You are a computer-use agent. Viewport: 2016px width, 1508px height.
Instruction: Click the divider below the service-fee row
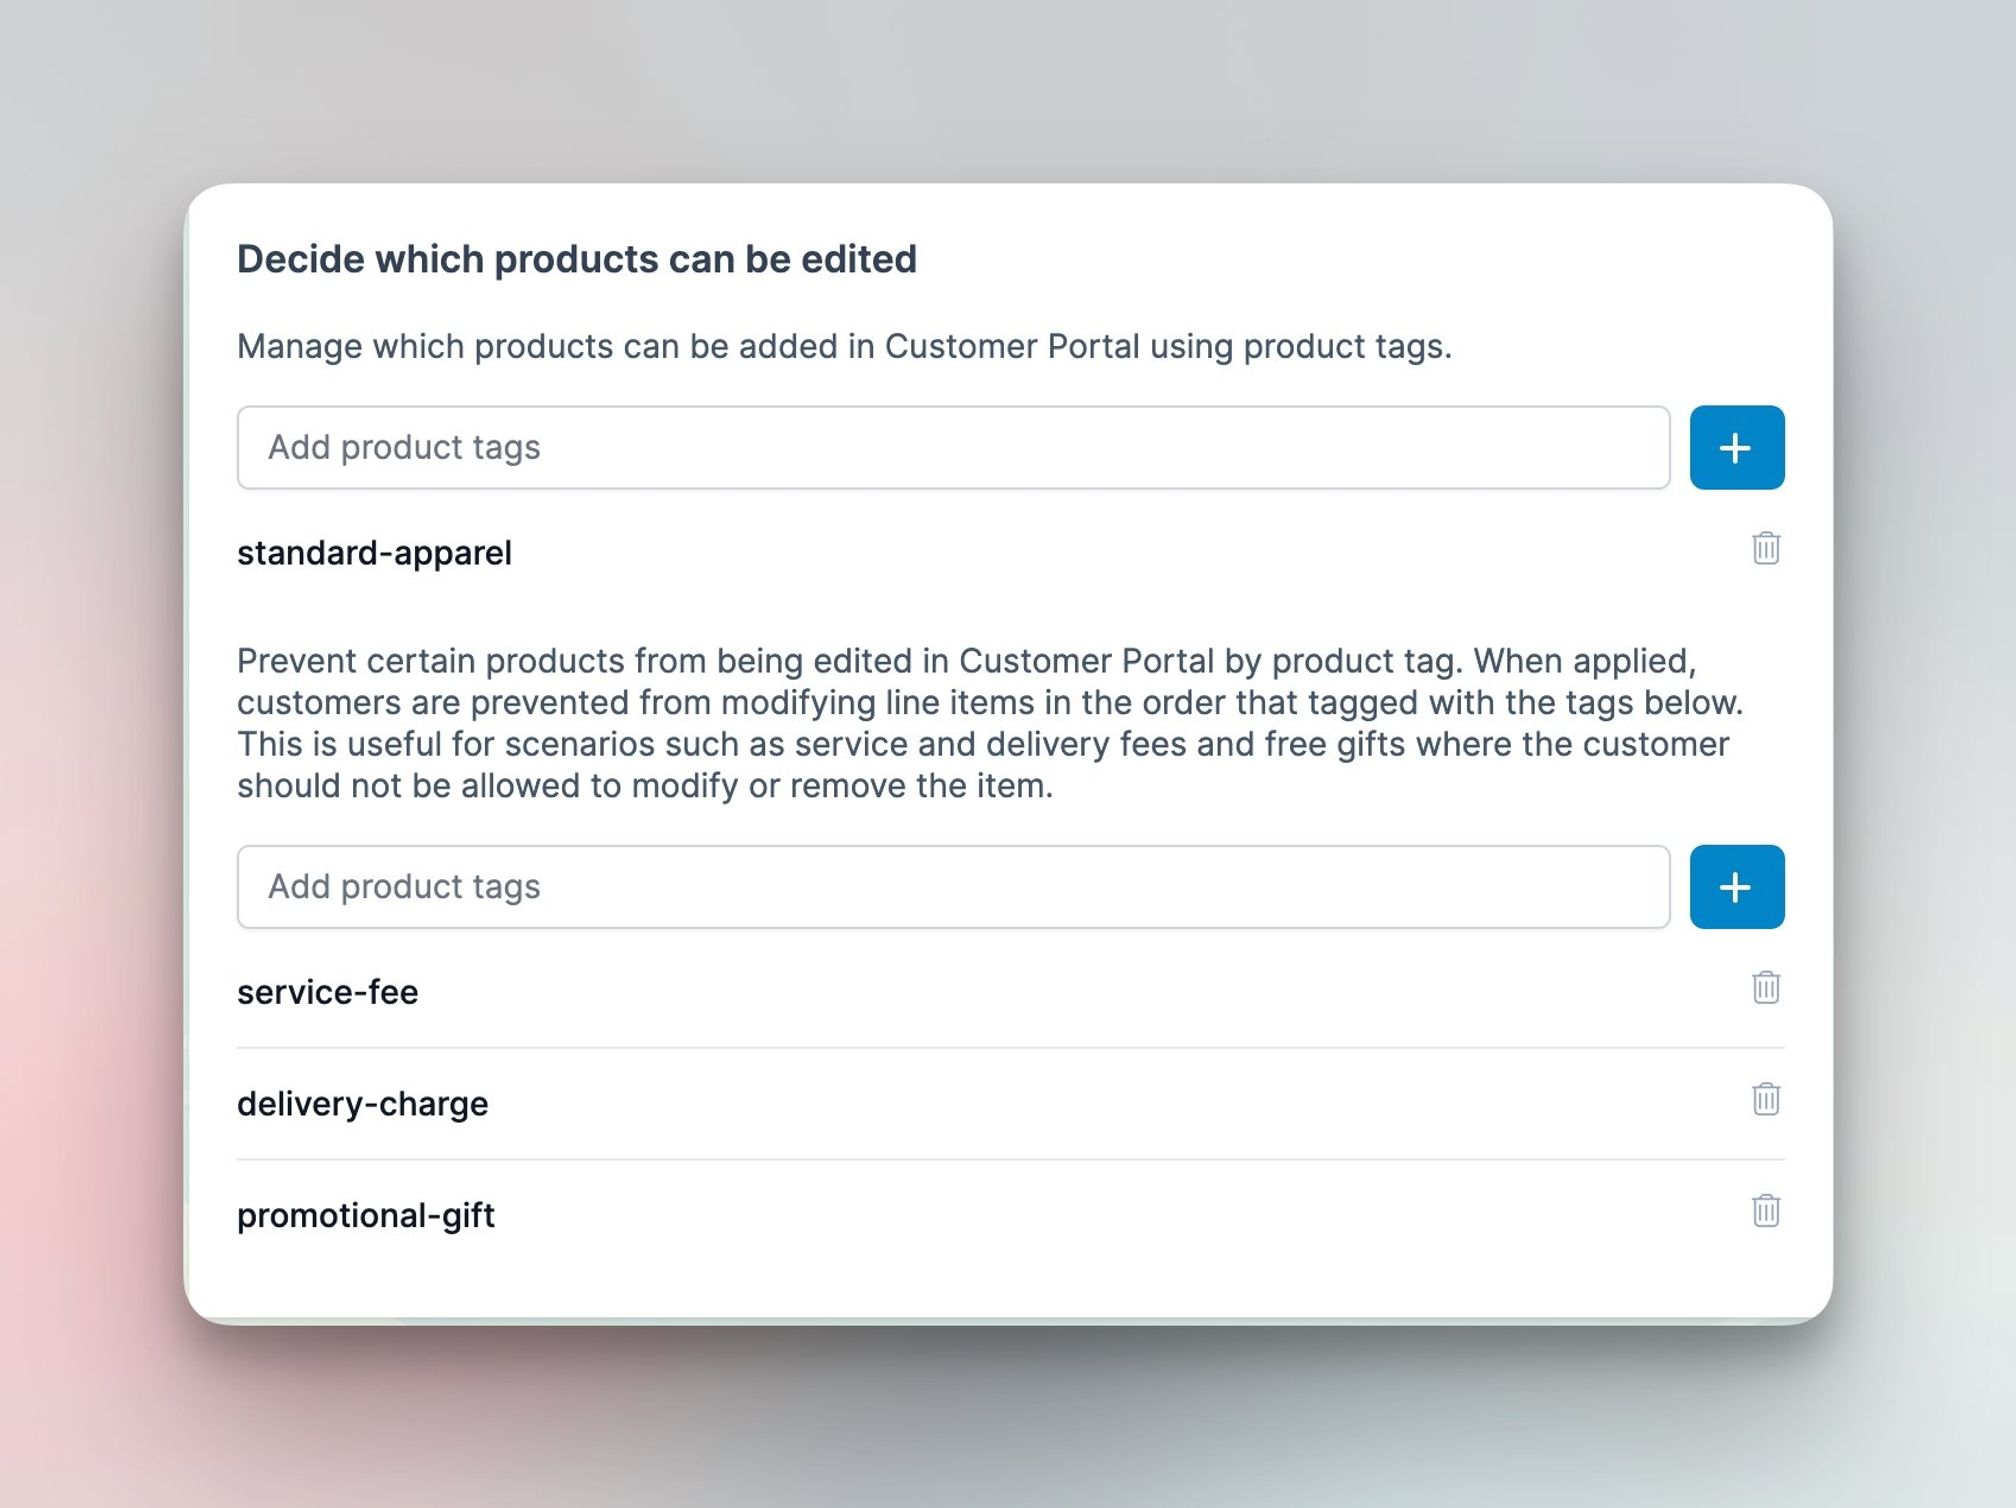coord(1008,1046)
